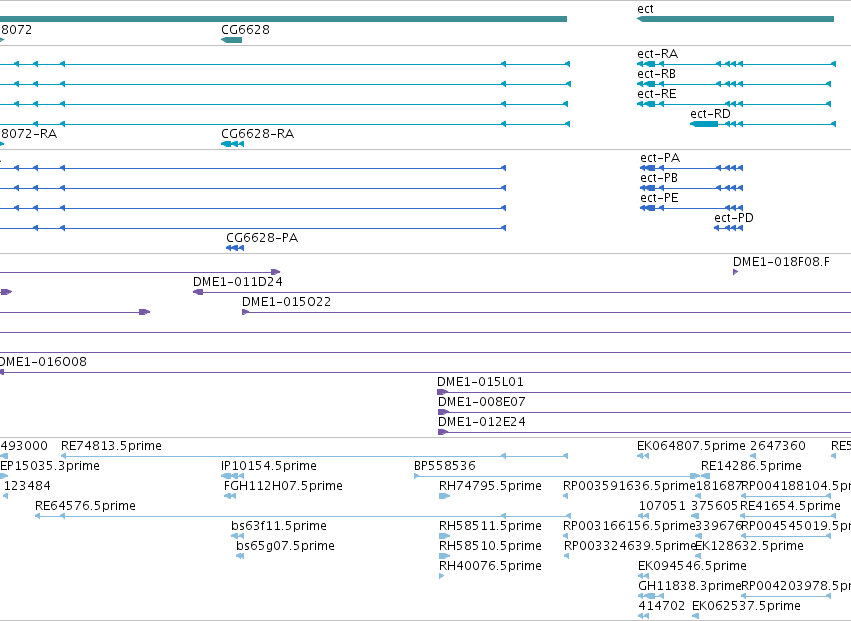851x621 pixels.
Task: Select the CG6628-RA transcript label
Action: [x=257, y=134]
